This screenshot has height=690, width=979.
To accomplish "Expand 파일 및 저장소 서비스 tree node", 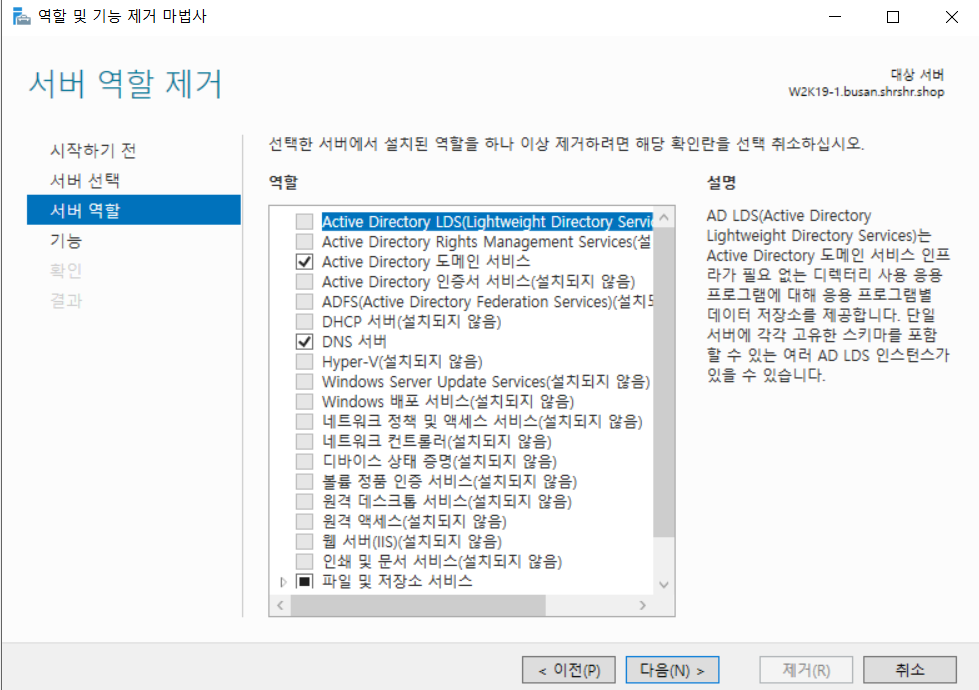I will [283, 582].
